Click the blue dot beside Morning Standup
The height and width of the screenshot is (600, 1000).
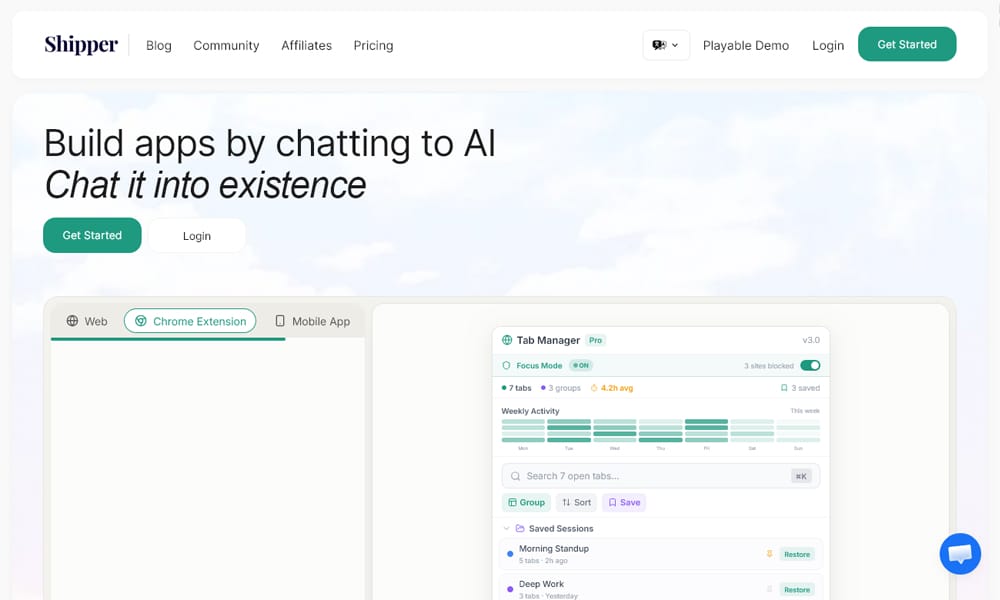pyautogui.click(x=510, y=554)
